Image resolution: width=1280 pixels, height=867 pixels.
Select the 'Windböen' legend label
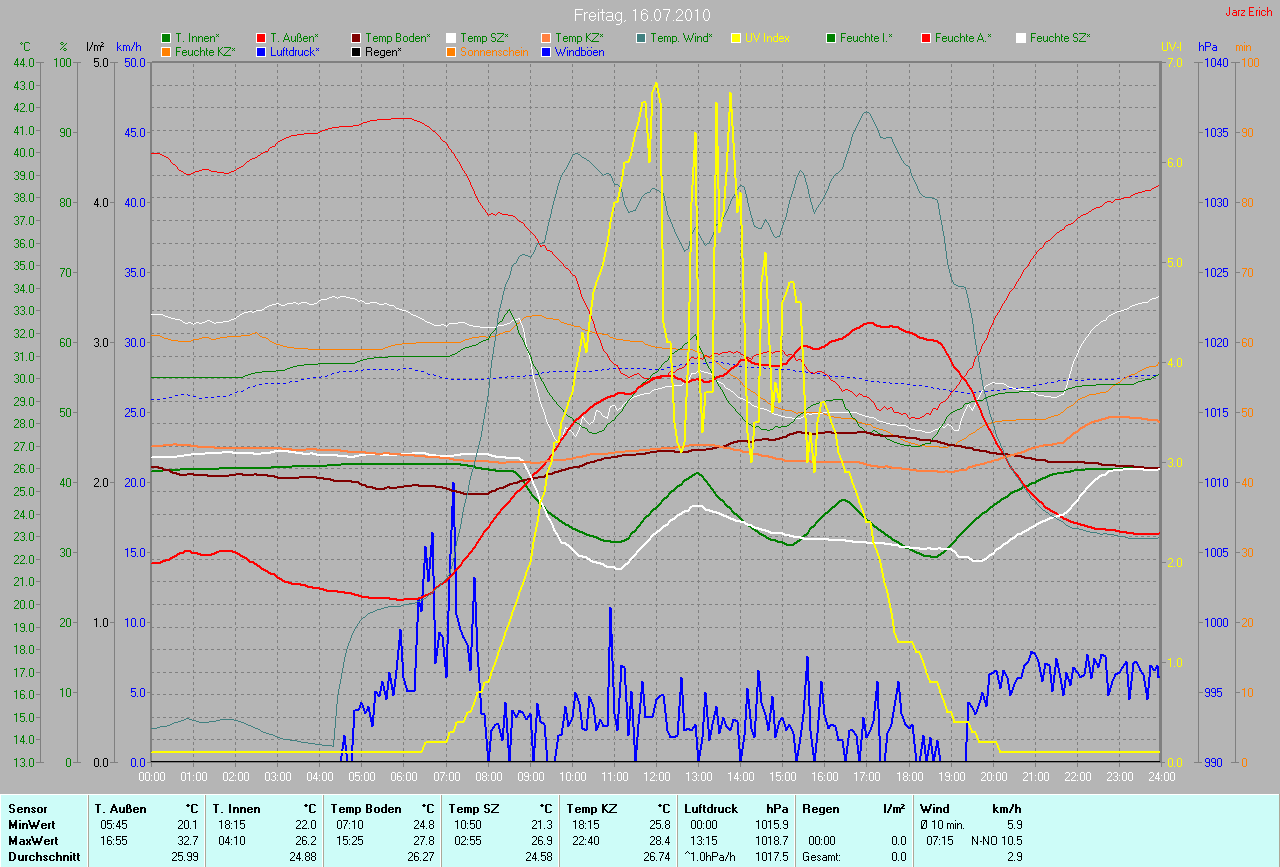(580, 51)
